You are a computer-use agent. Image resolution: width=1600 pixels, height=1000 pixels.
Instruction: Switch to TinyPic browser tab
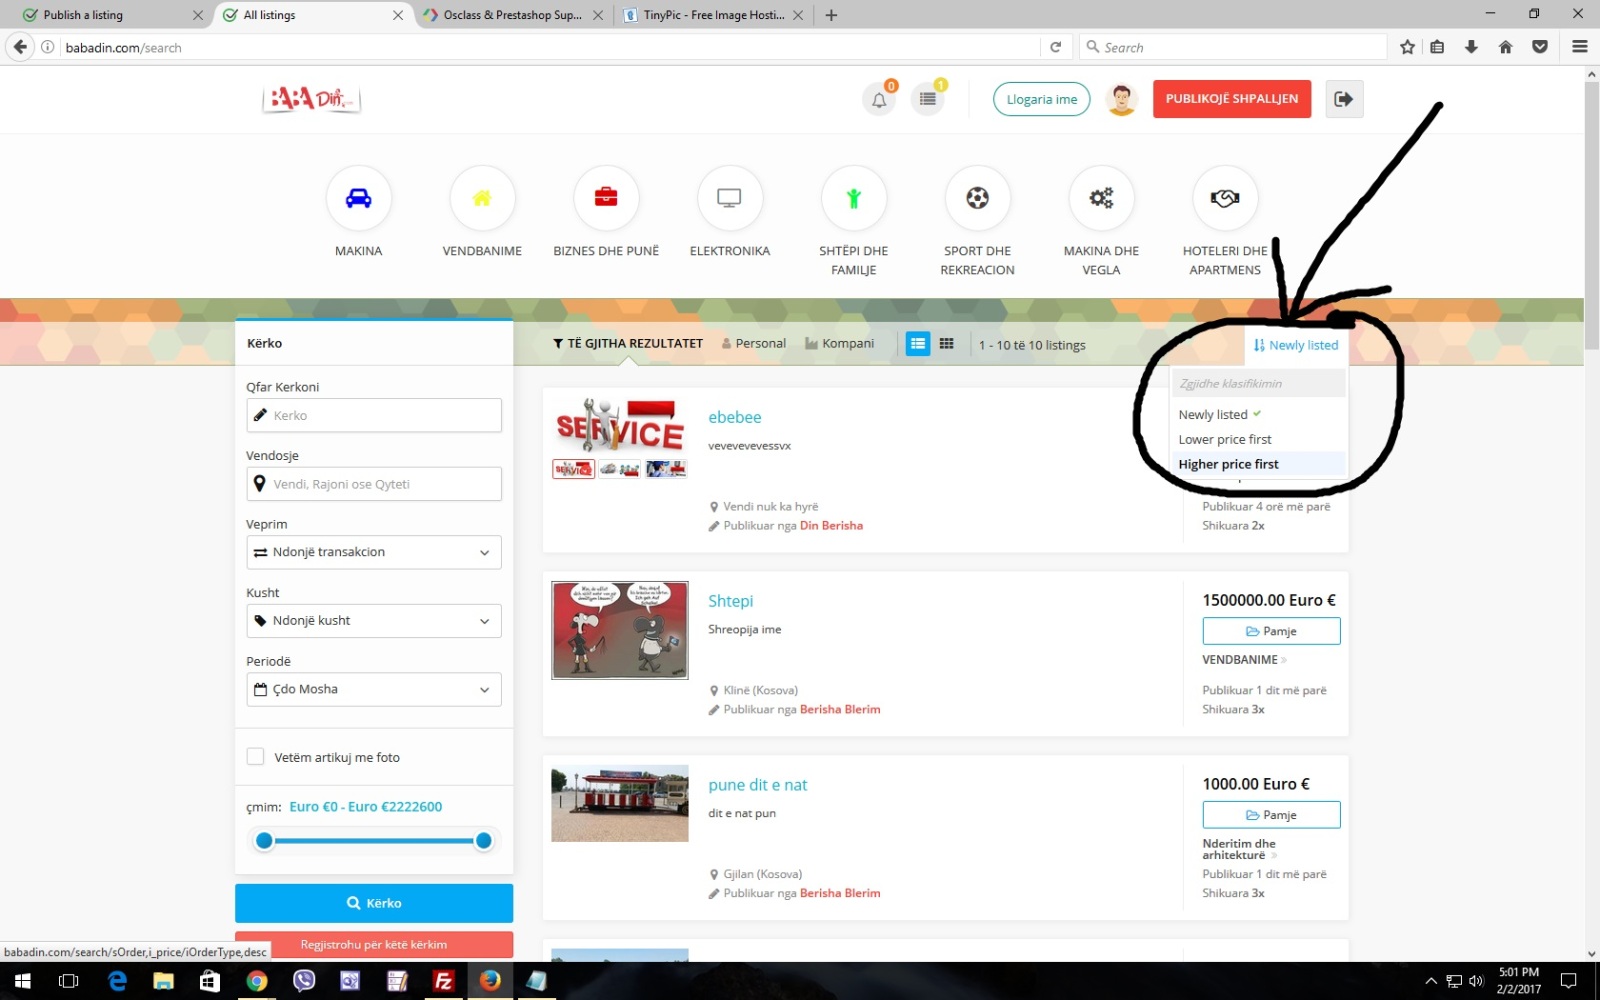[x=712, y=15]
